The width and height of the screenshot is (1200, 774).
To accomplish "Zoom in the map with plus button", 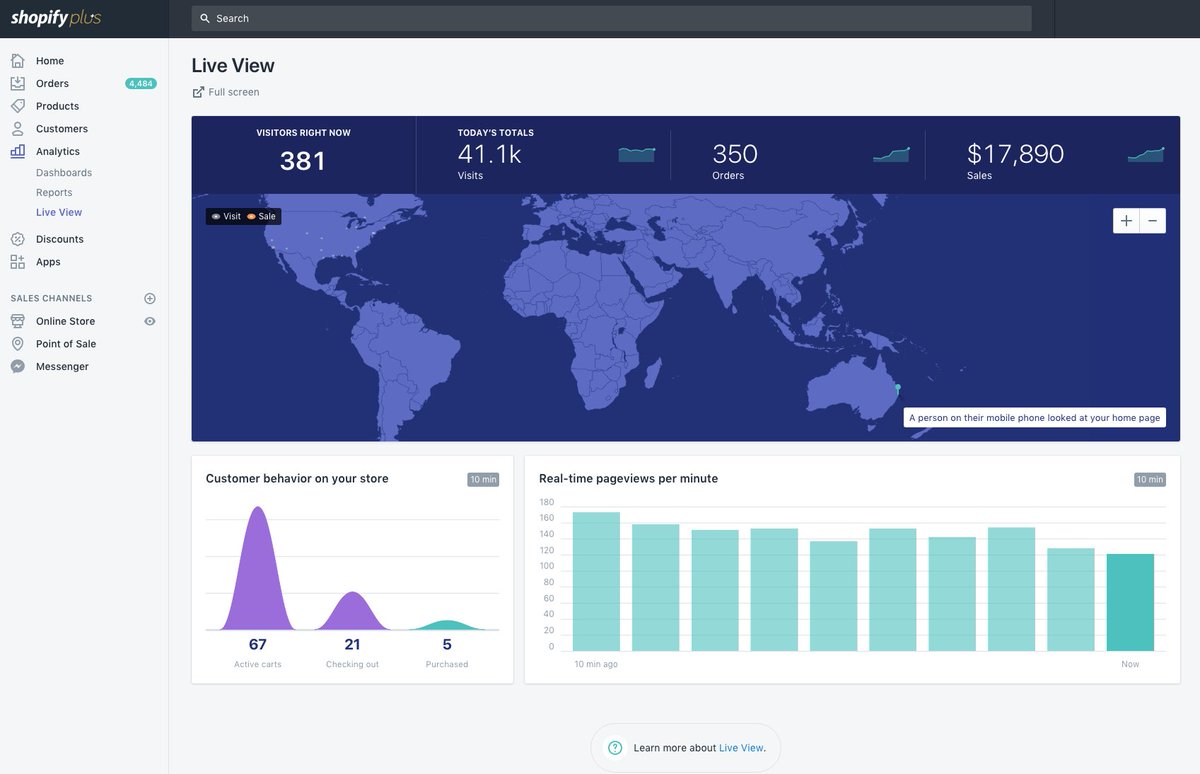I will point(1126,221).
